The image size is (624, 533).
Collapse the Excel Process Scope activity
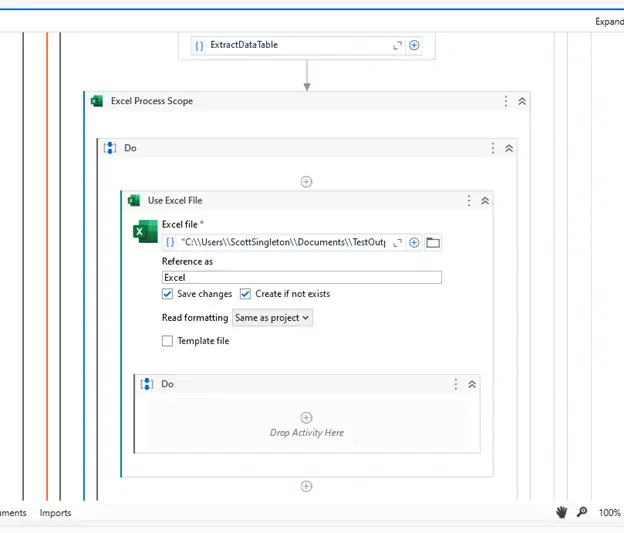click(x=522, y=101)
